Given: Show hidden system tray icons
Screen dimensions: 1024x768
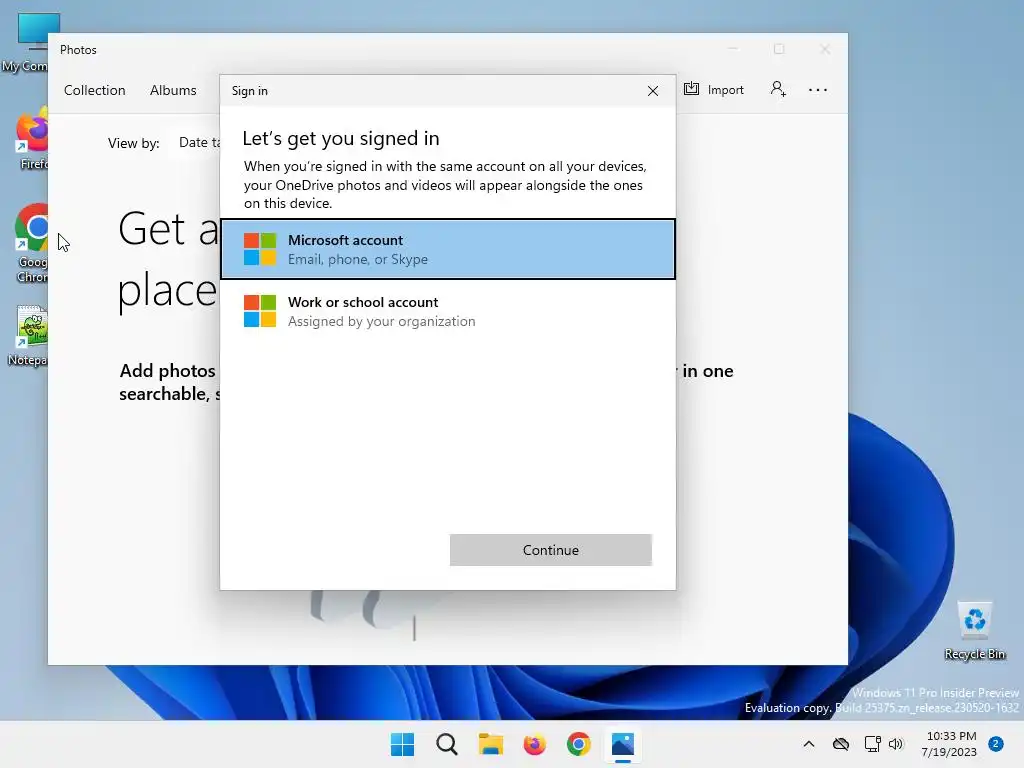Looking at the screenshot, I should click(x=808, y=744).
